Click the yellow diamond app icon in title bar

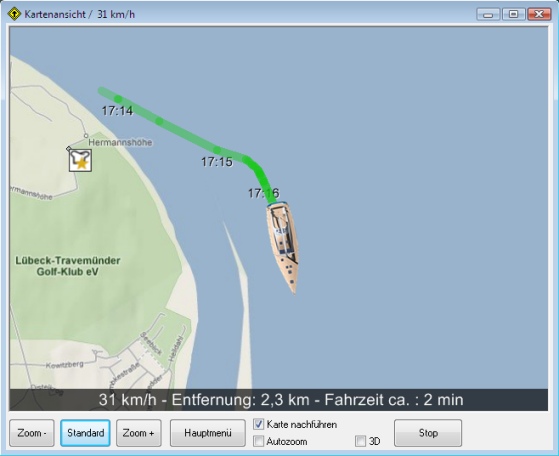click(x=14, y=14)
